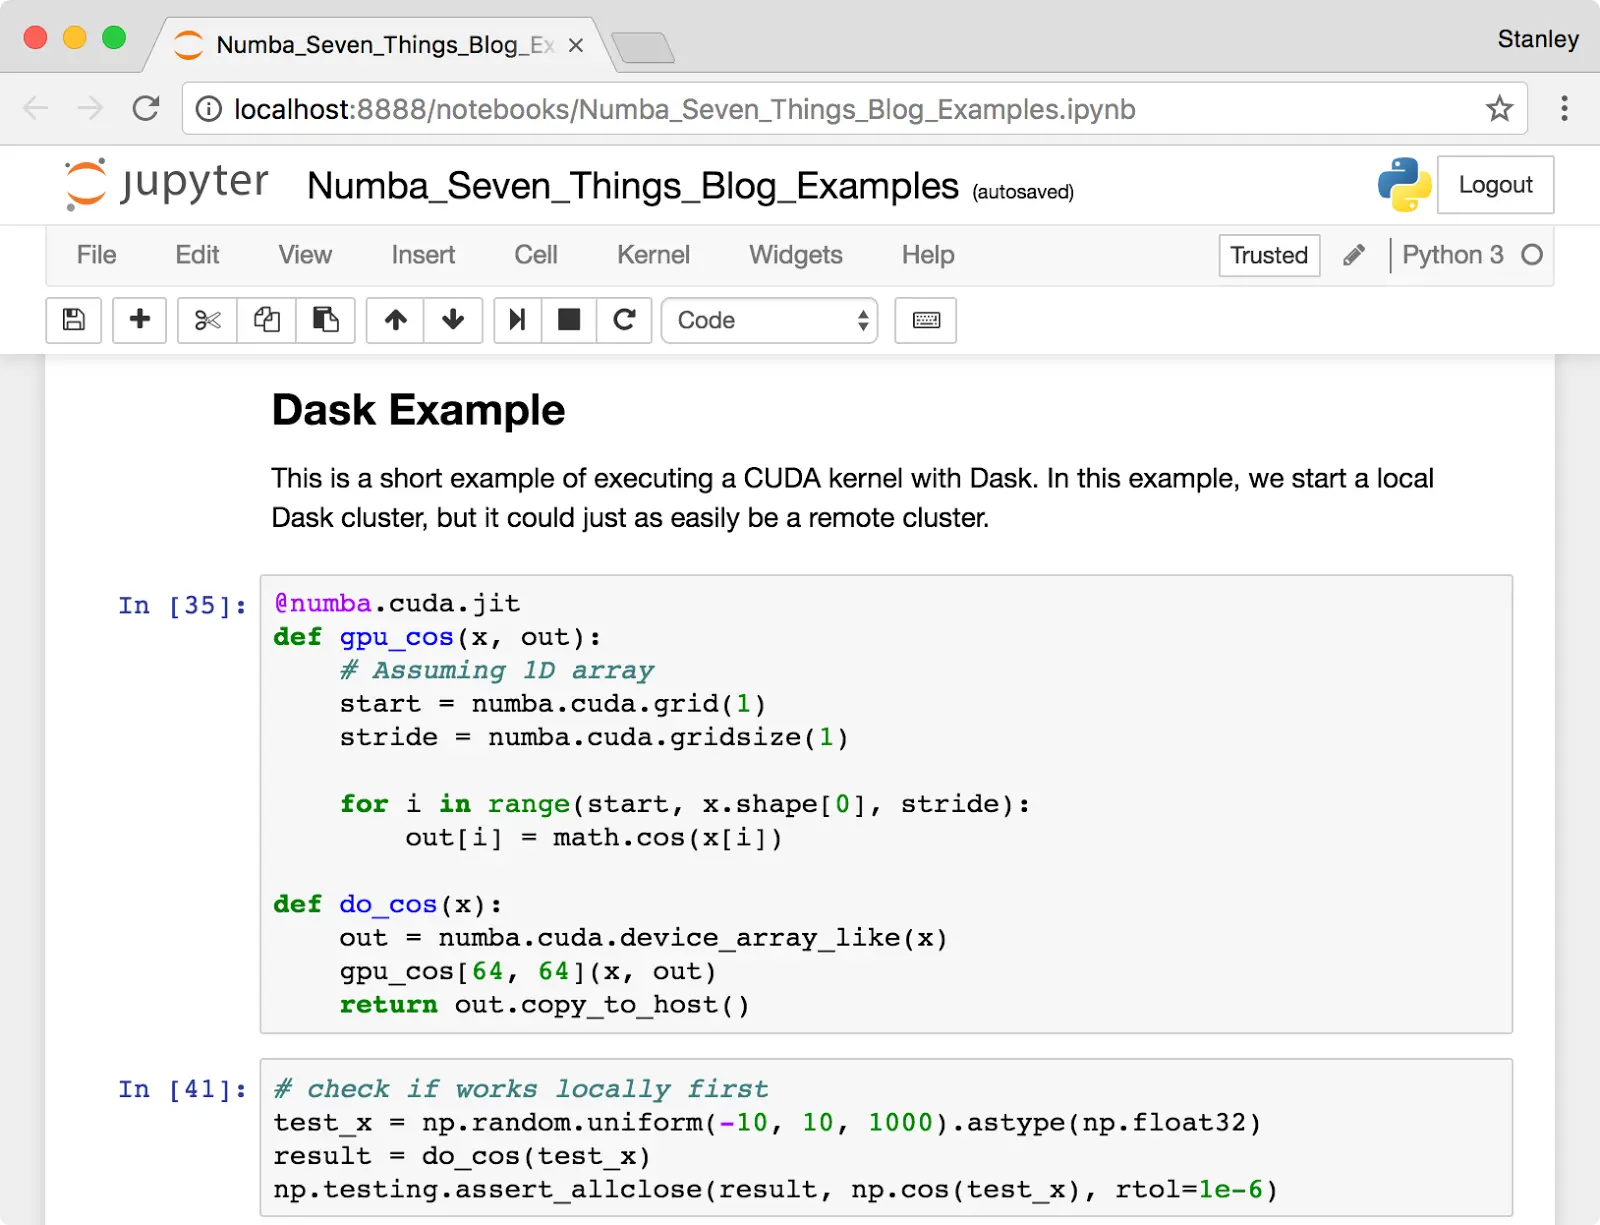Viewport: 1600px width, 1225px height.
Task: Move the selected cell up
Action: (x=394, y=320)
